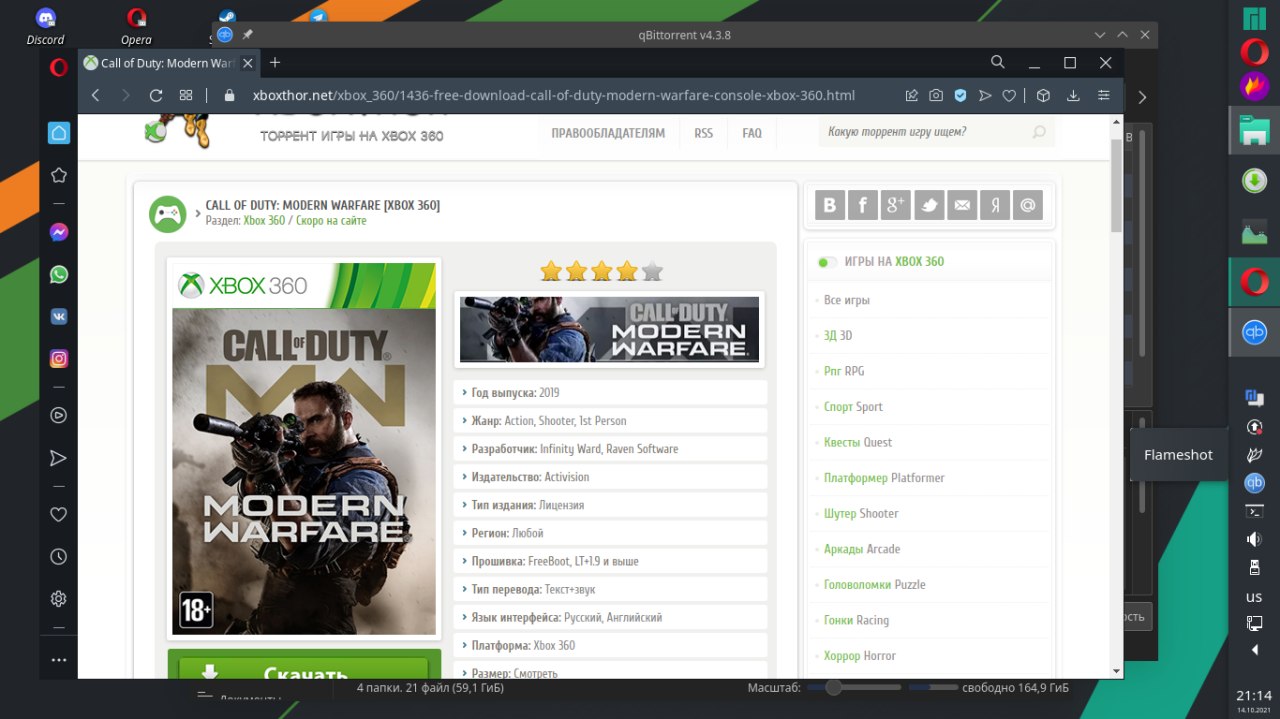Open qBittorrent in the taskbar
This screenshot has width=1280, height=719.
click(1254, 333)
